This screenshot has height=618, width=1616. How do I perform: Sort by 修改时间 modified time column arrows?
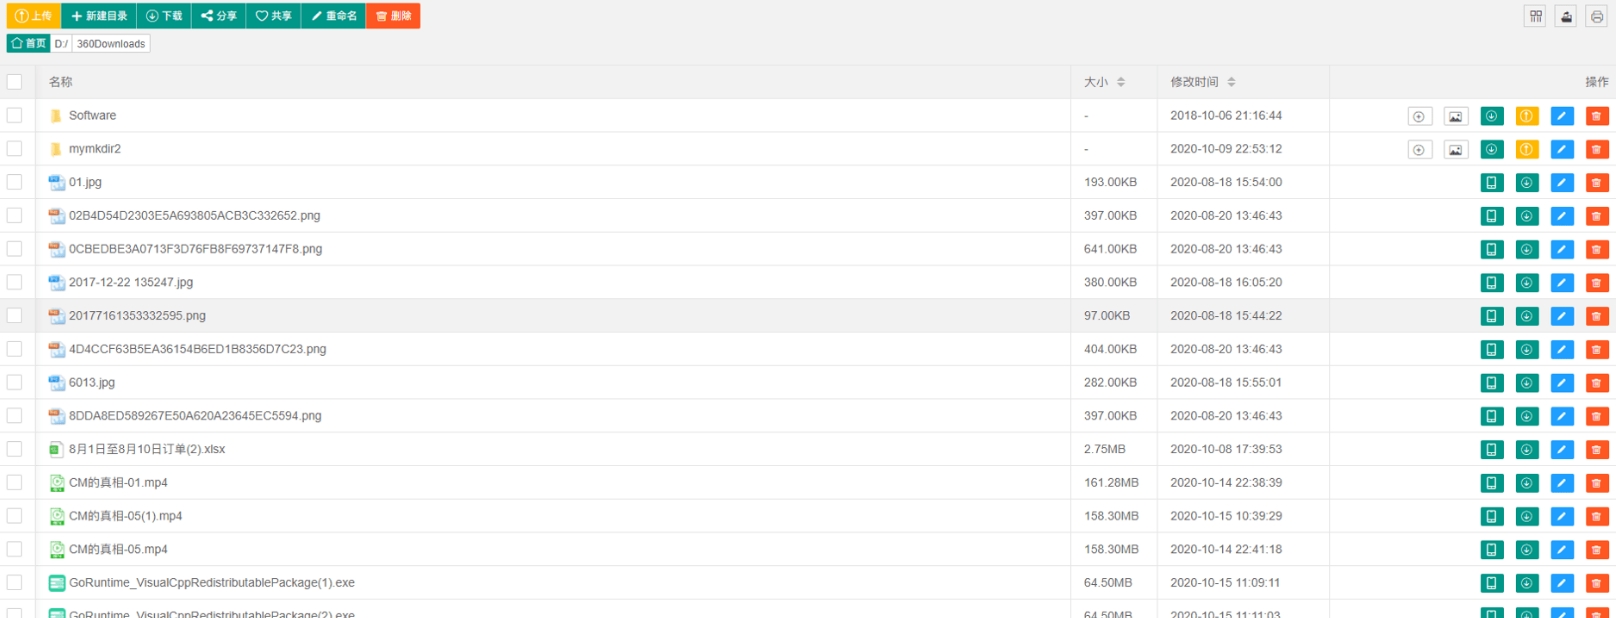coord(1231,82)
